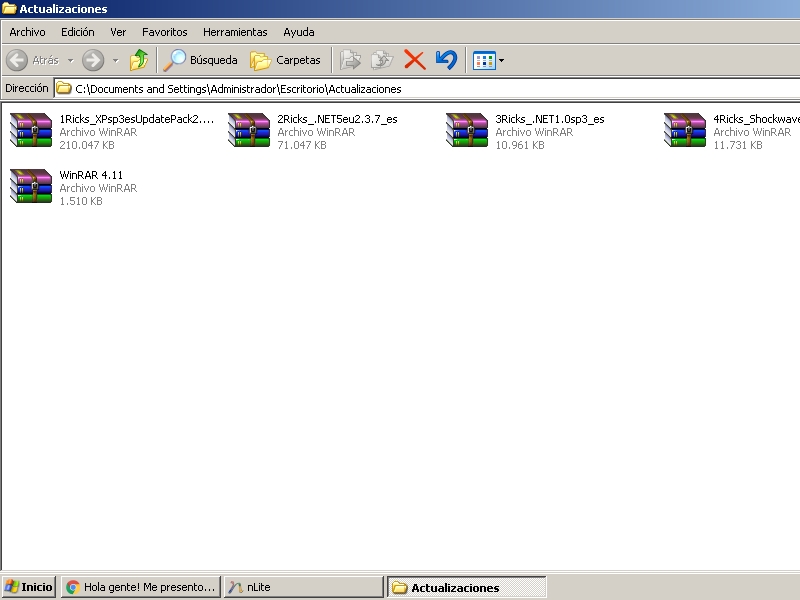Screen dimensions: 800x600
Task: Open the Edición menu
Action: click(78, 32)
